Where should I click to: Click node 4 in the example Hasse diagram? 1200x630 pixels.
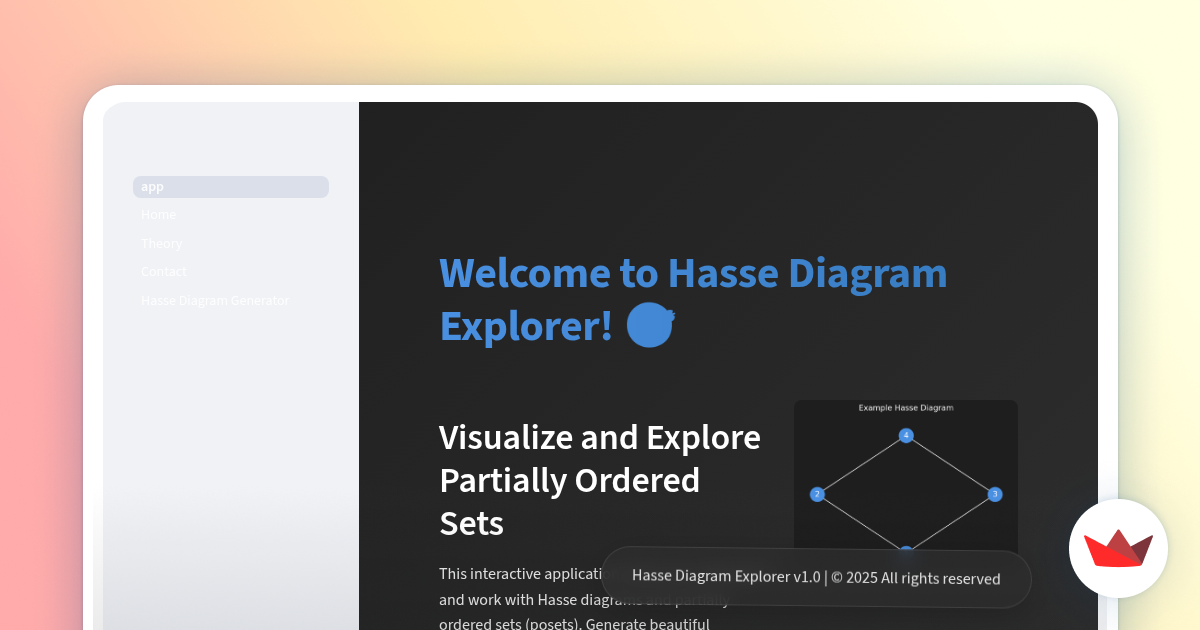point(905,435)
